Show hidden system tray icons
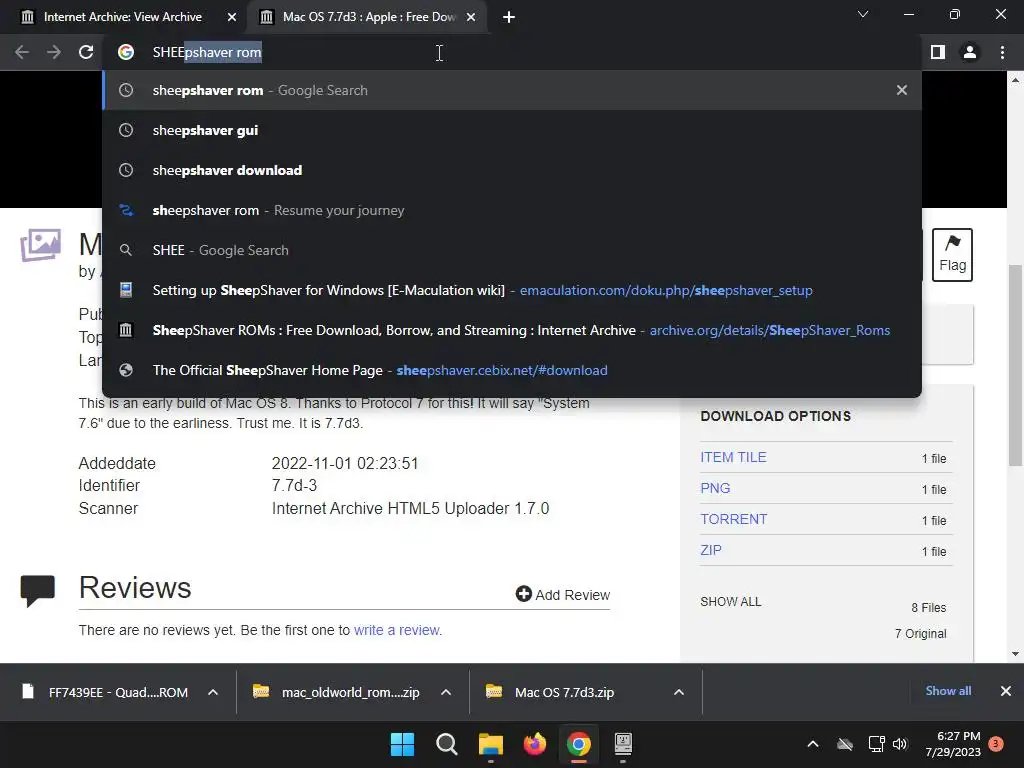The height and width of the screenshot is (768, 1024). (813, 744)
